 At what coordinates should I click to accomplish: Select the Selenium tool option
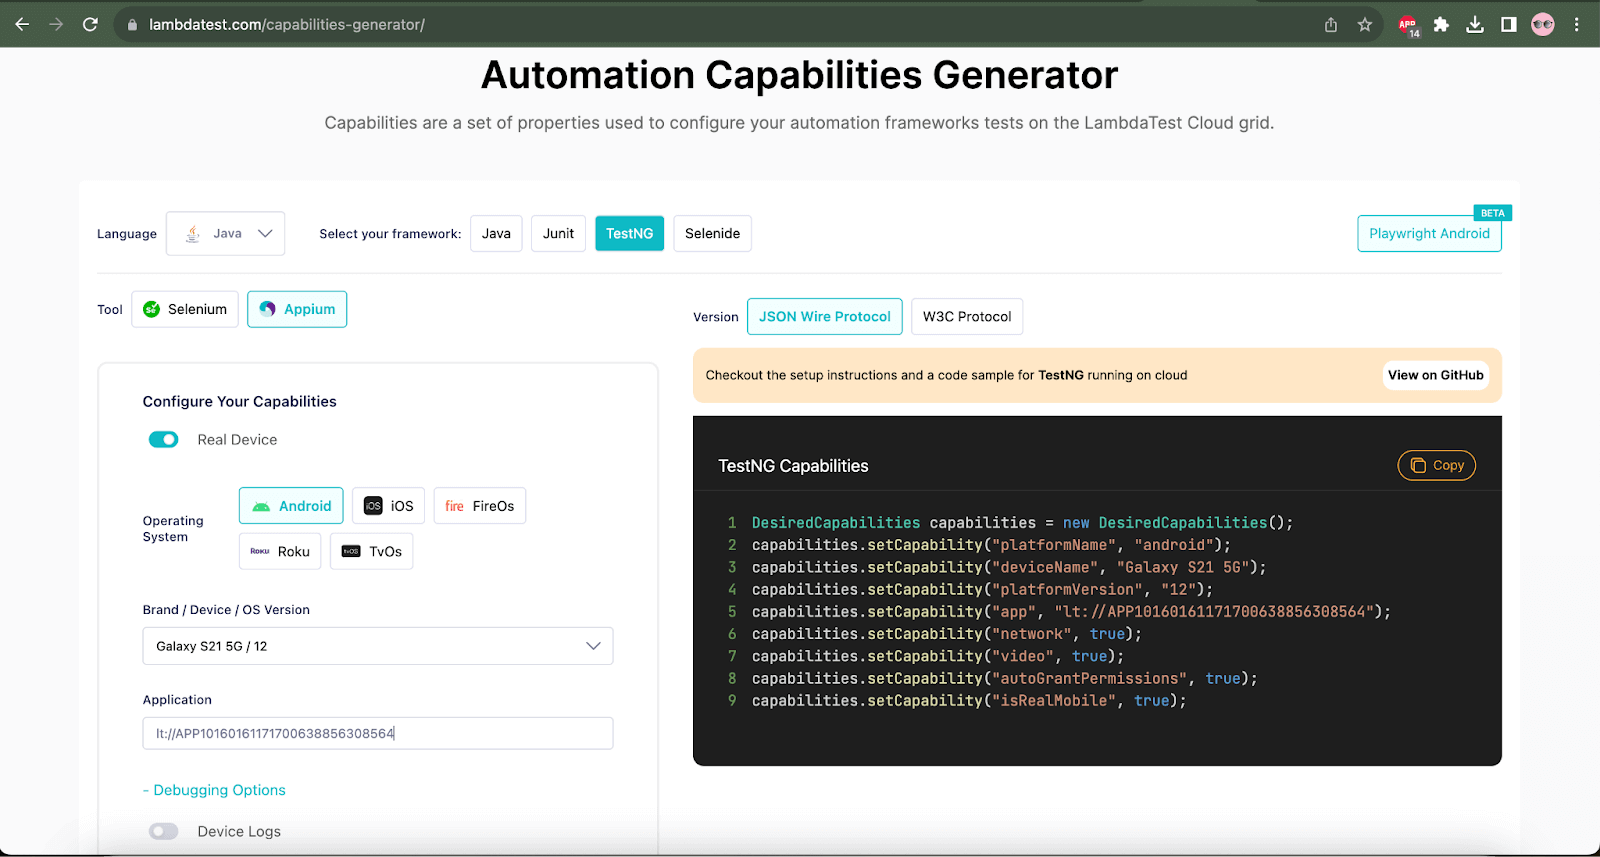click(x=185, y=310)
